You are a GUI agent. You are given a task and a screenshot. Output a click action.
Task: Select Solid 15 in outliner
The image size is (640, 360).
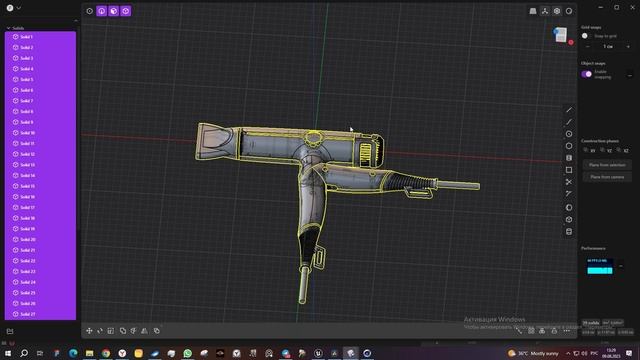(x=40, y=186)
